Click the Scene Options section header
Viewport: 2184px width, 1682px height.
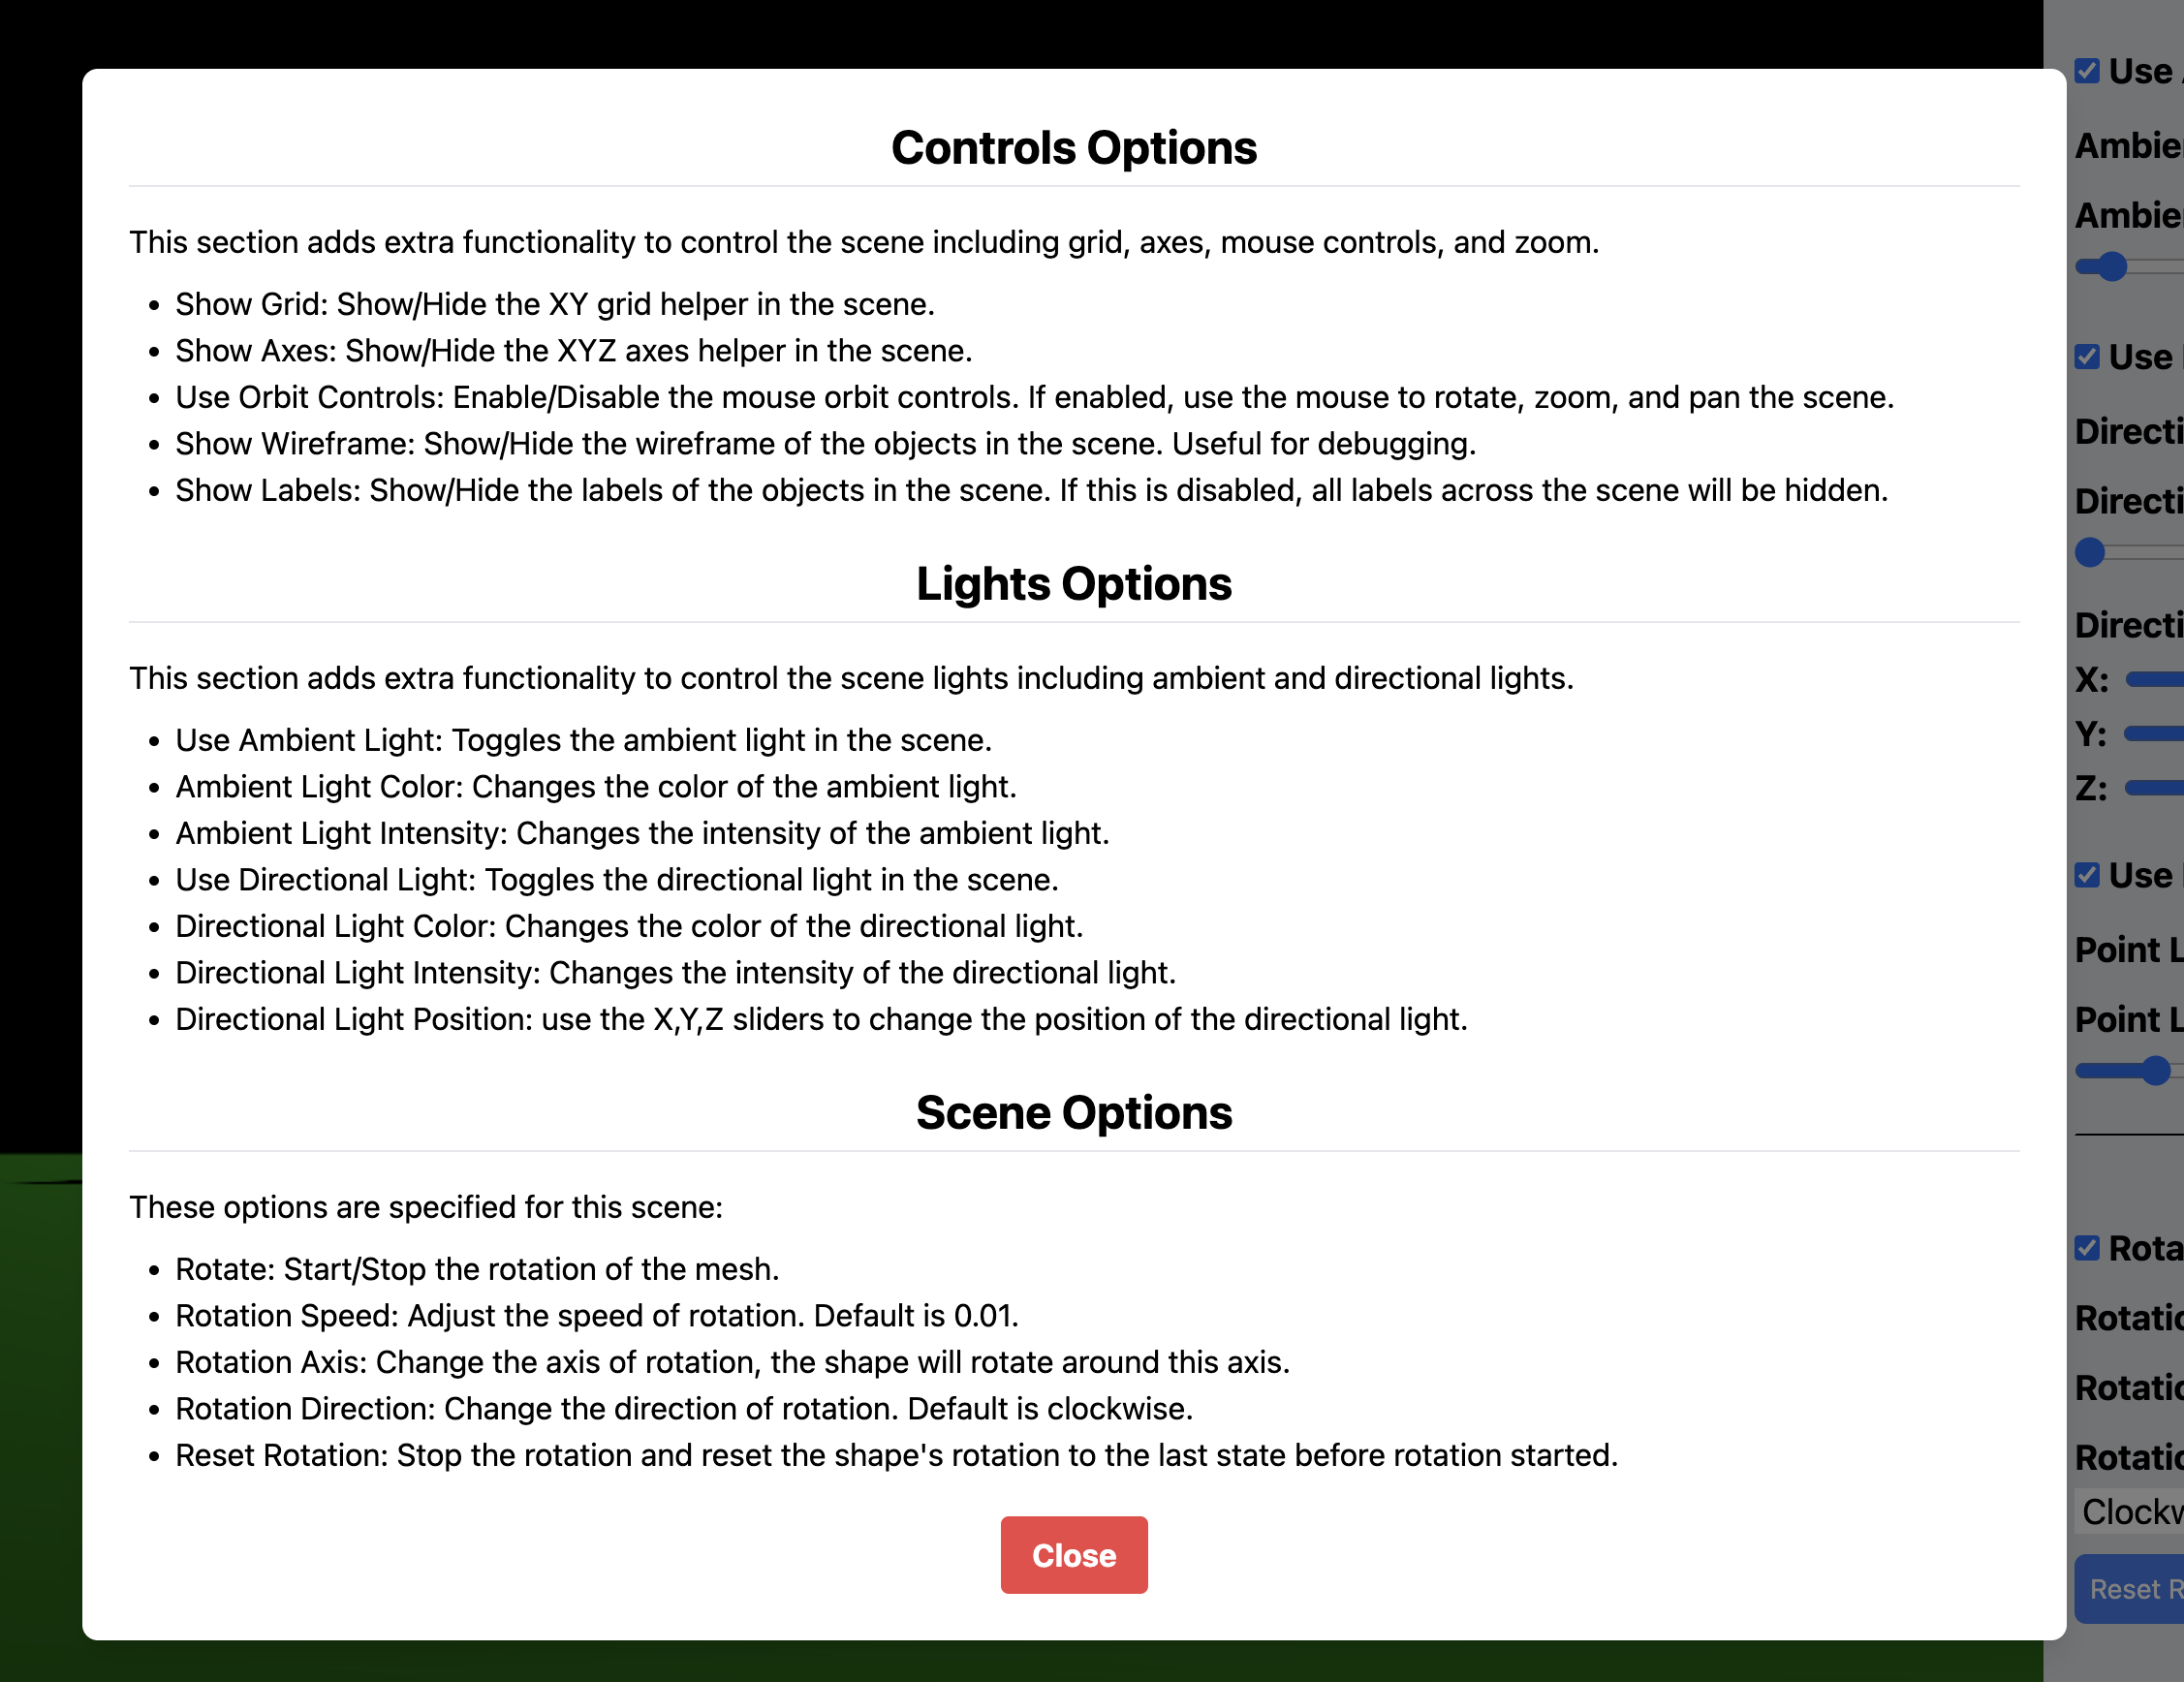pyautogui.click(x=1075, y=1111)
